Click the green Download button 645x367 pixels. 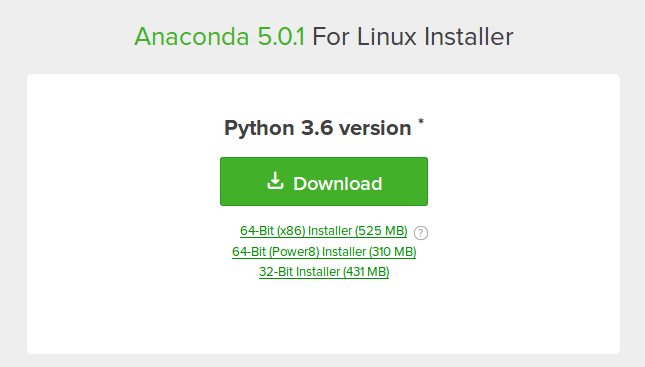[x=324, y=181]
